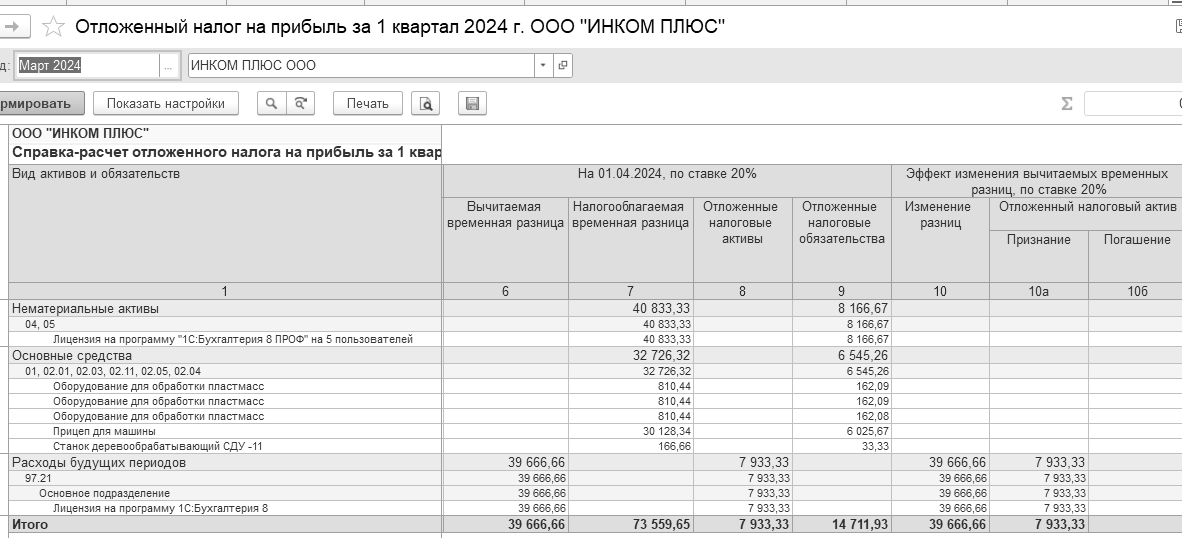Select Лицензия на программу 1С:Бухгалтерия 8 row
The image size is (1182, 538).
[x=225, y=508]
